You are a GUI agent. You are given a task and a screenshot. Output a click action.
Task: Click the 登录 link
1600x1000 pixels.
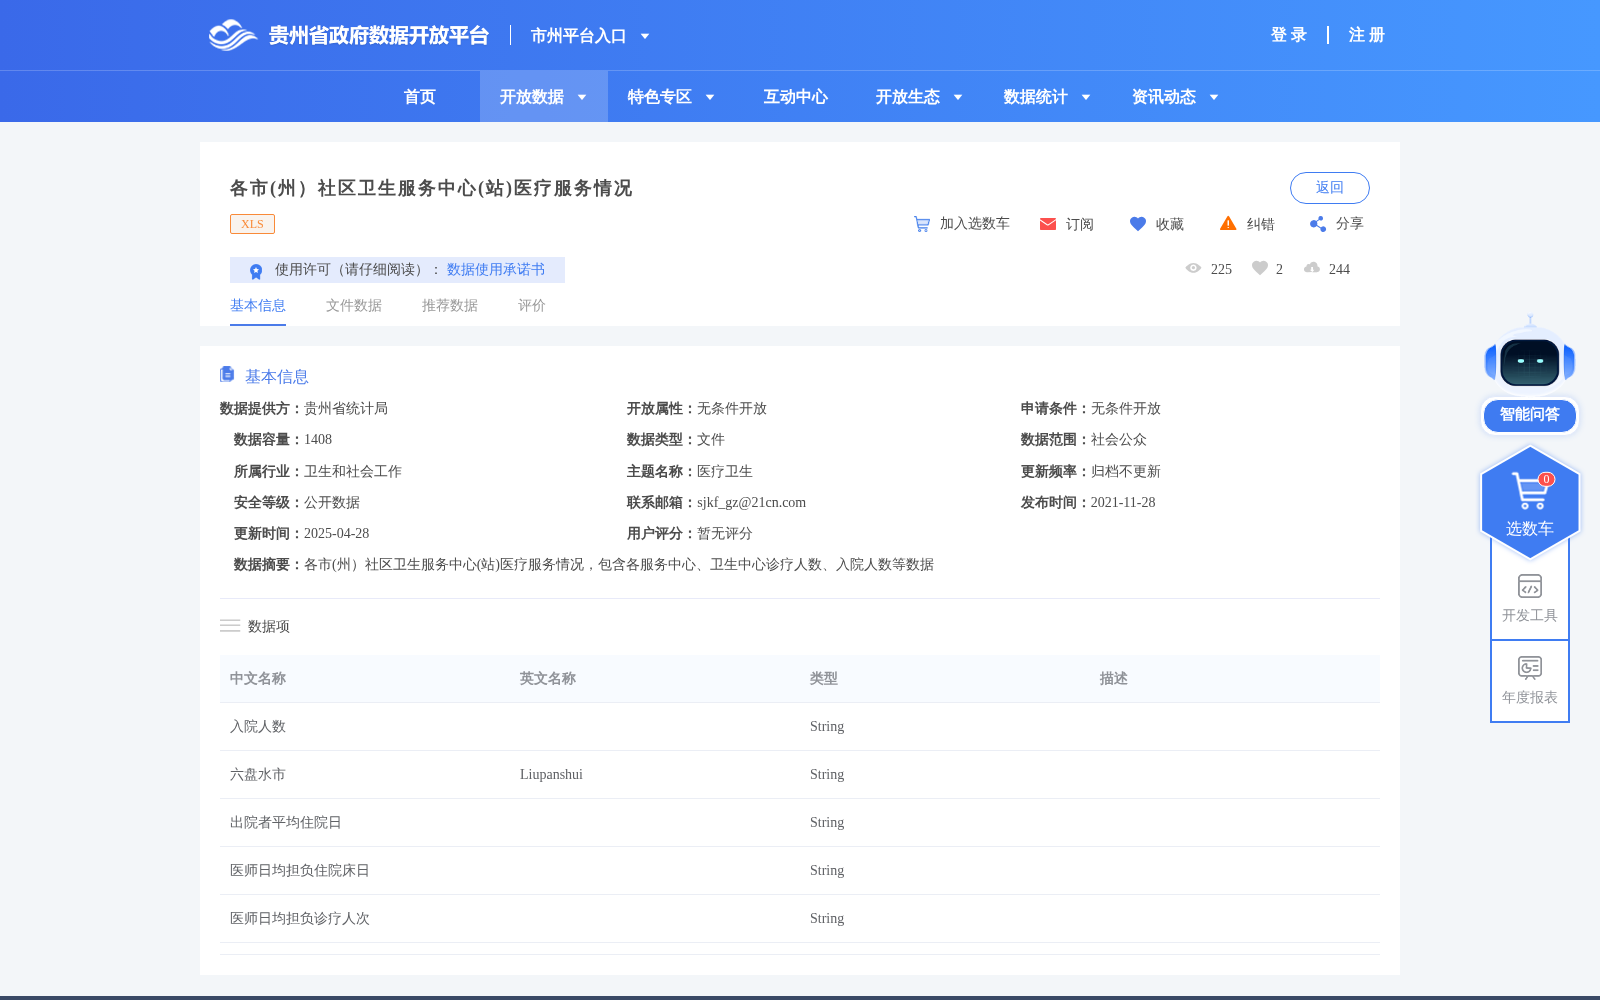[1289, 35]
